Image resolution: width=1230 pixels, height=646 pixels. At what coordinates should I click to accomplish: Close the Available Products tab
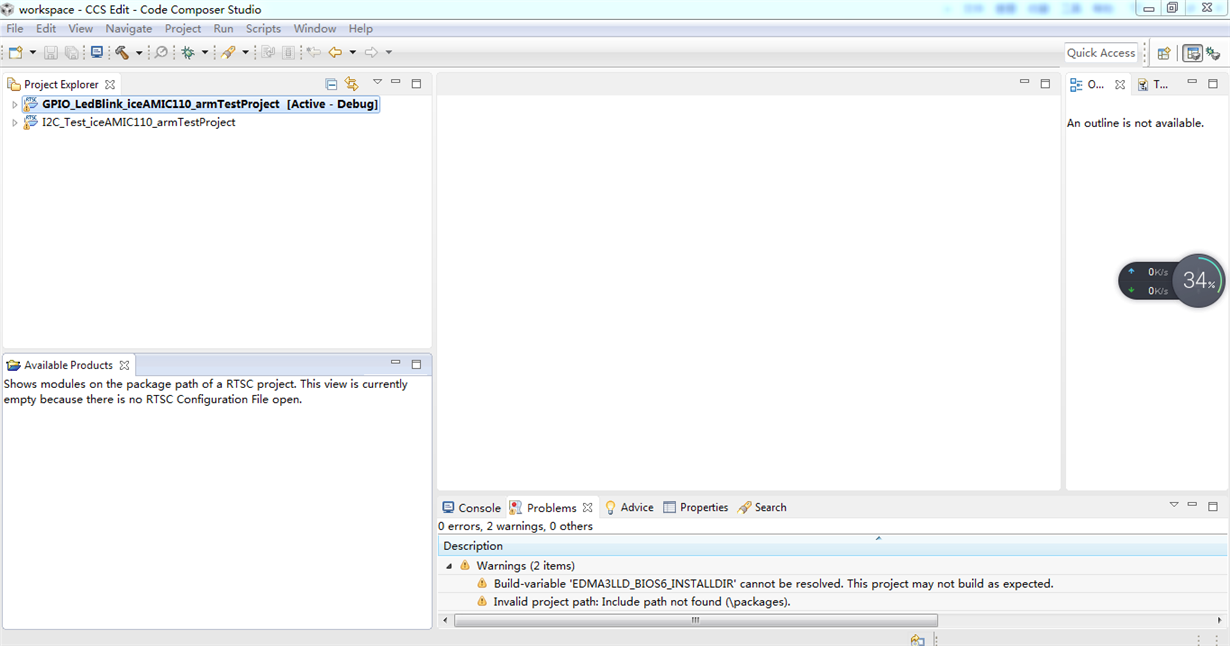click(x=124, y=365)
